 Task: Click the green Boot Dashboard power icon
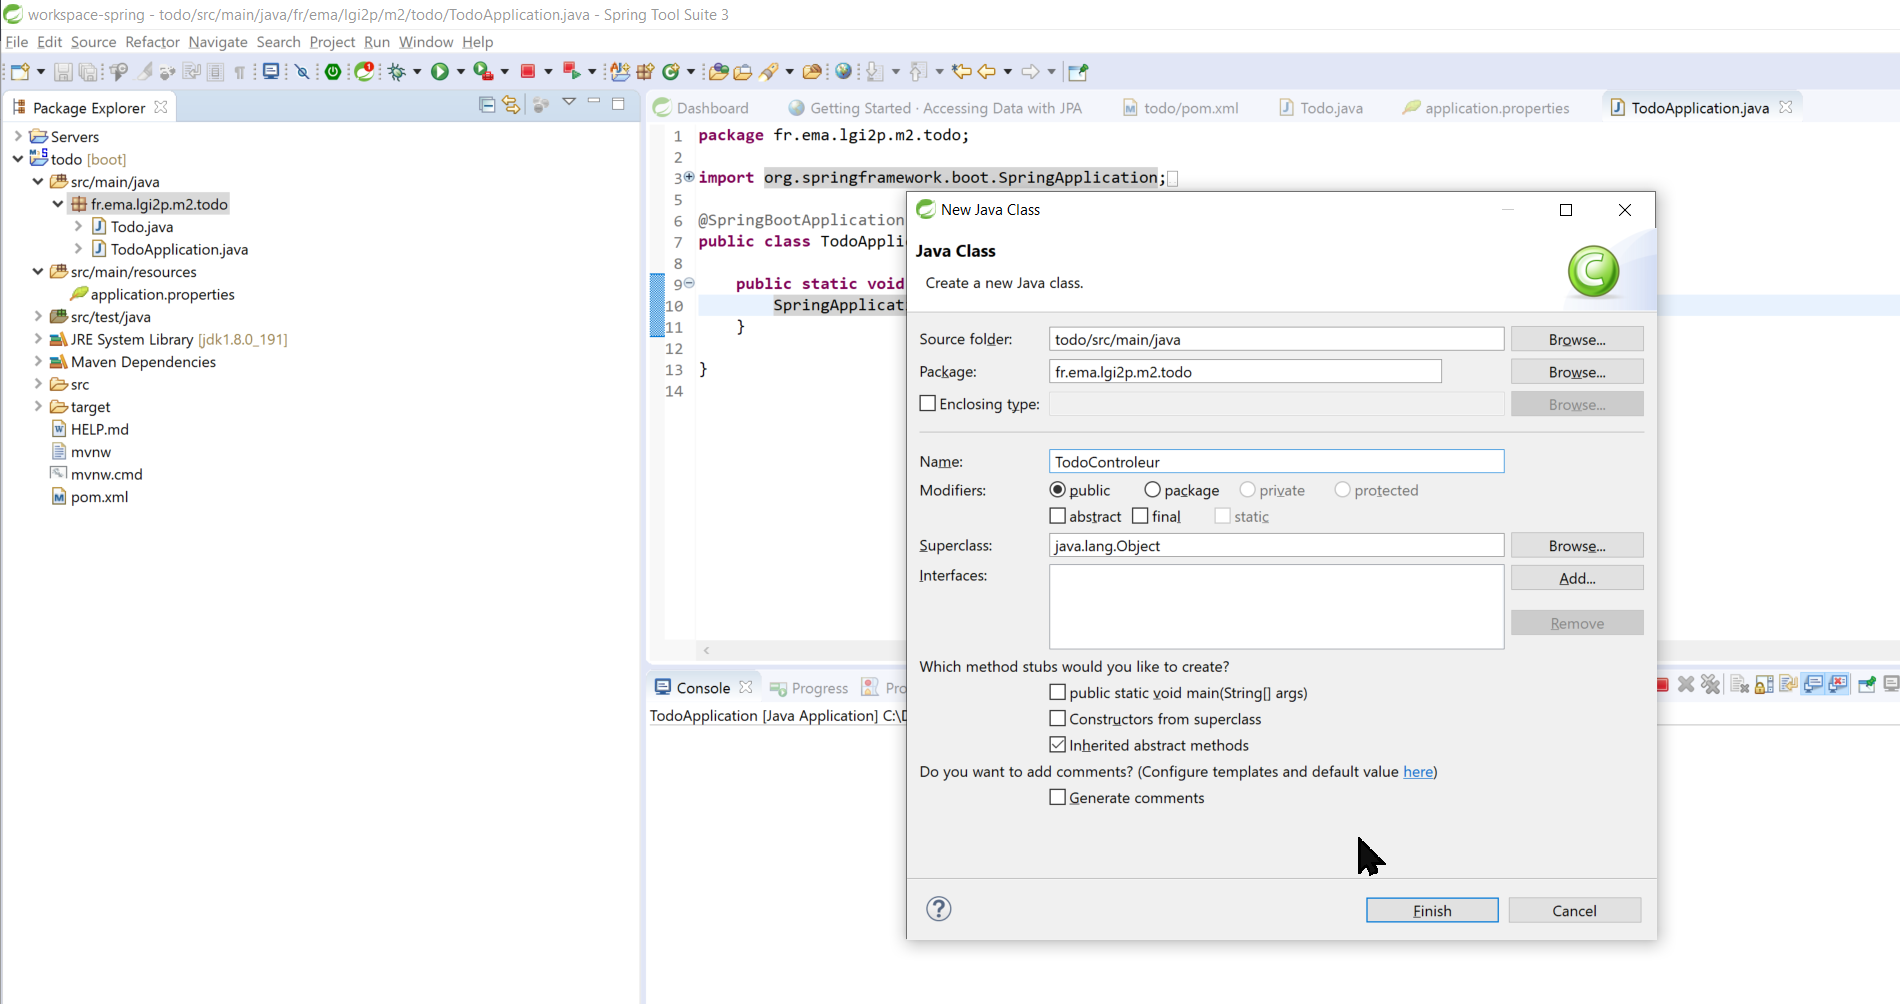tap(333, 72)
